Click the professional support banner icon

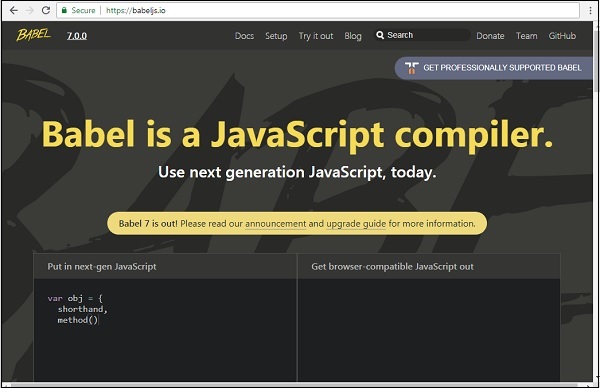411,68
